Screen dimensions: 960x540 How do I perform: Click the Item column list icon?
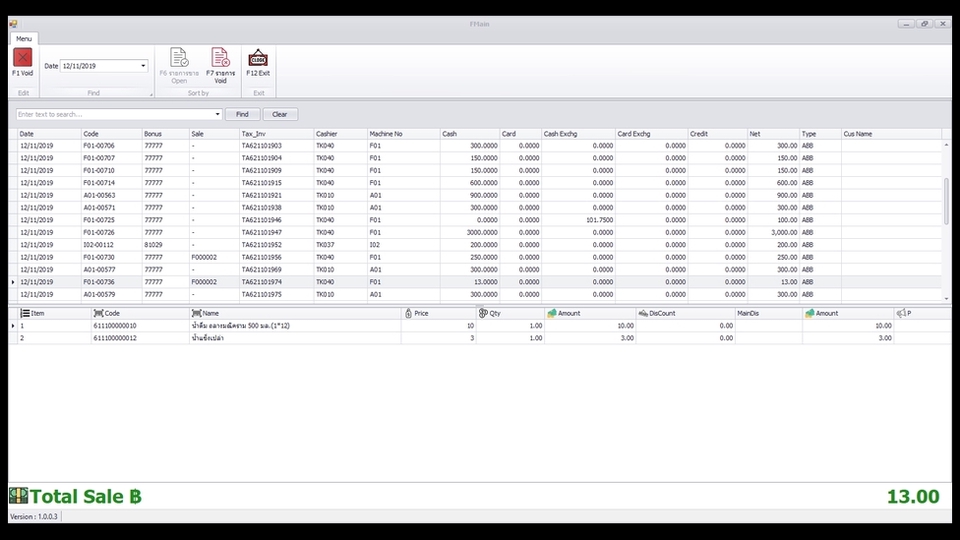(25, 313)
